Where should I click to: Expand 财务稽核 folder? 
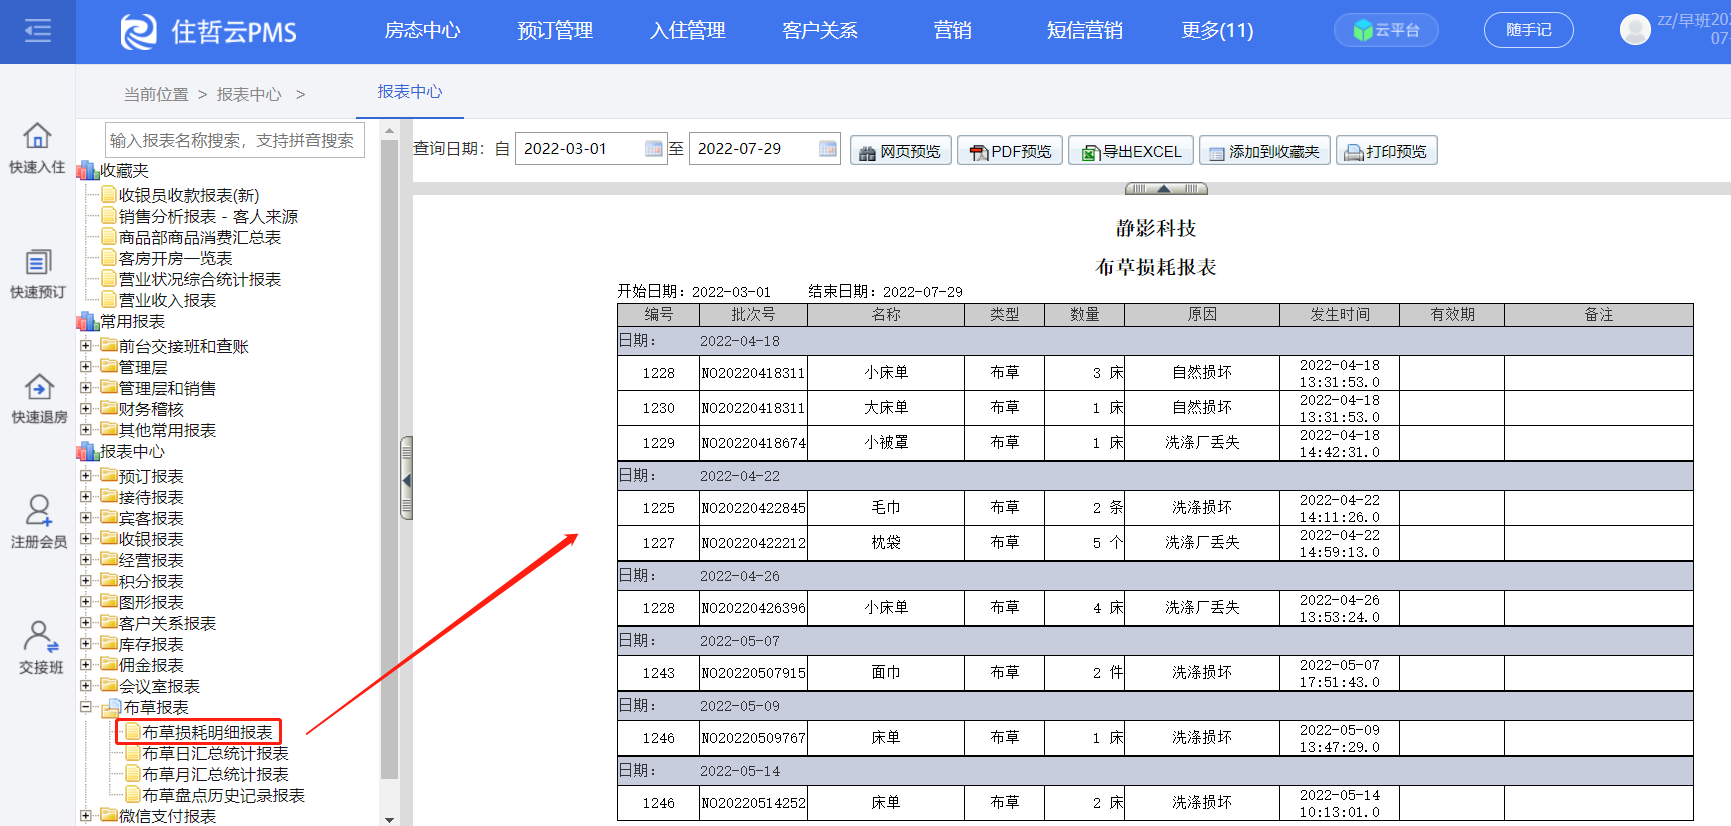click(86, 409)
